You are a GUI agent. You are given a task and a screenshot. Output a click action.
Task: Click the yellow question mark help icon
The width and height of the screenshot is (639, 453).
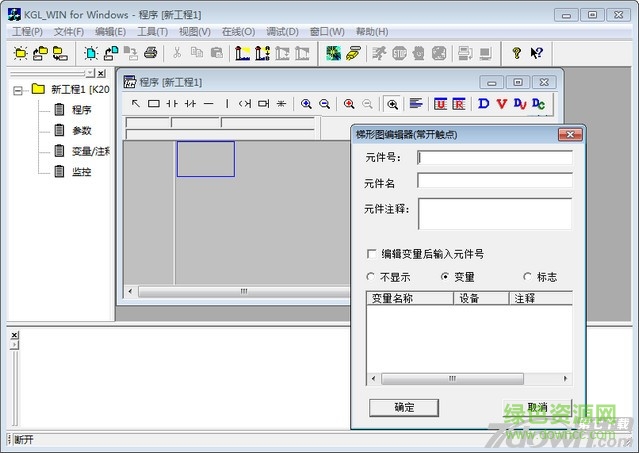516,53
